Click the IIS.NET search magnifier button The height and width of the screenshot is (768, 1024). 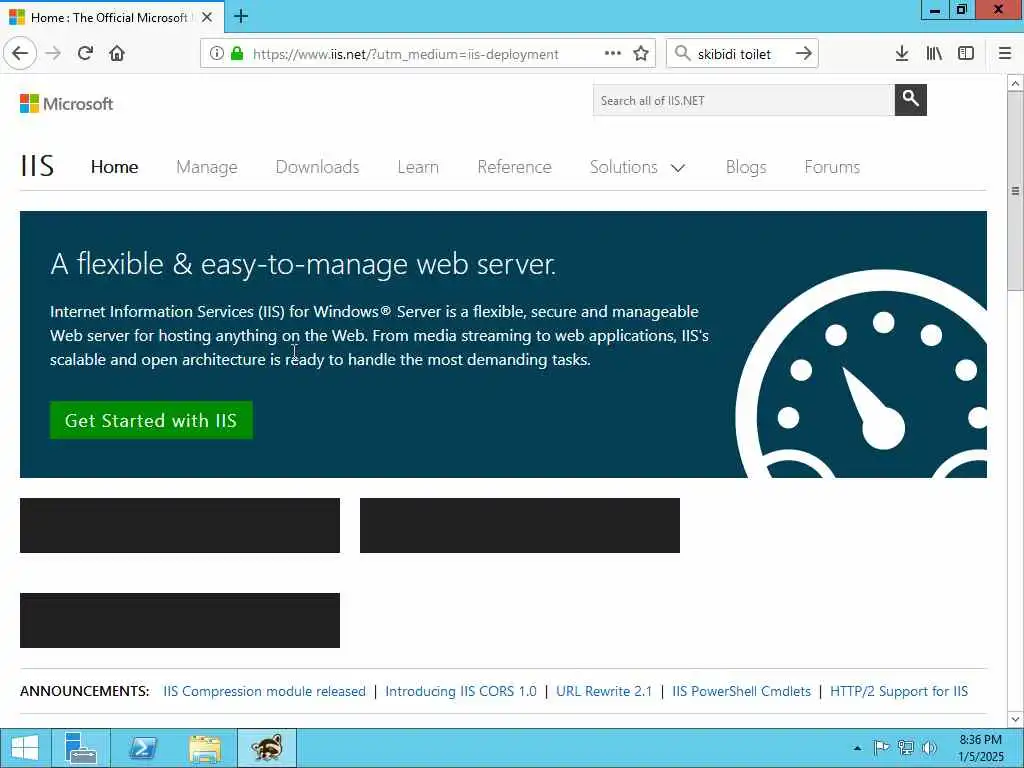(910, 100)
